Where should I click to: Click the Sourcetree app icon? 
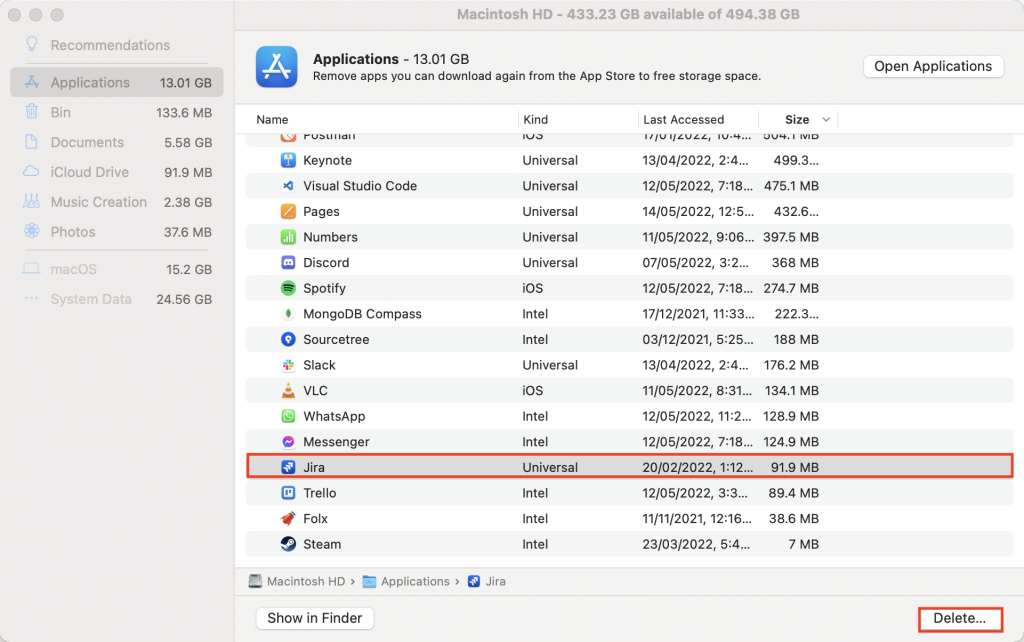click(x=288, y=339)
